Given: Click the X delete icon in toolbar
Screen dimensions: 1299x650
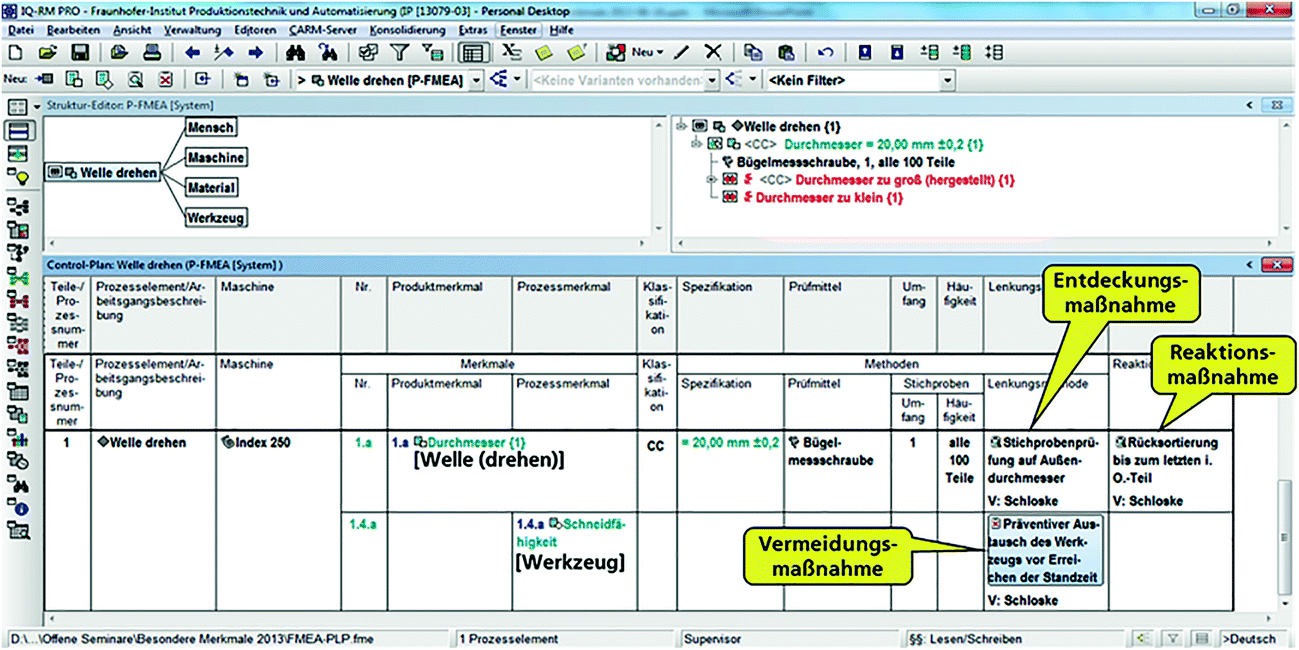Looking at the screenshot, I should pyautogui.click(x=713, y=52).
